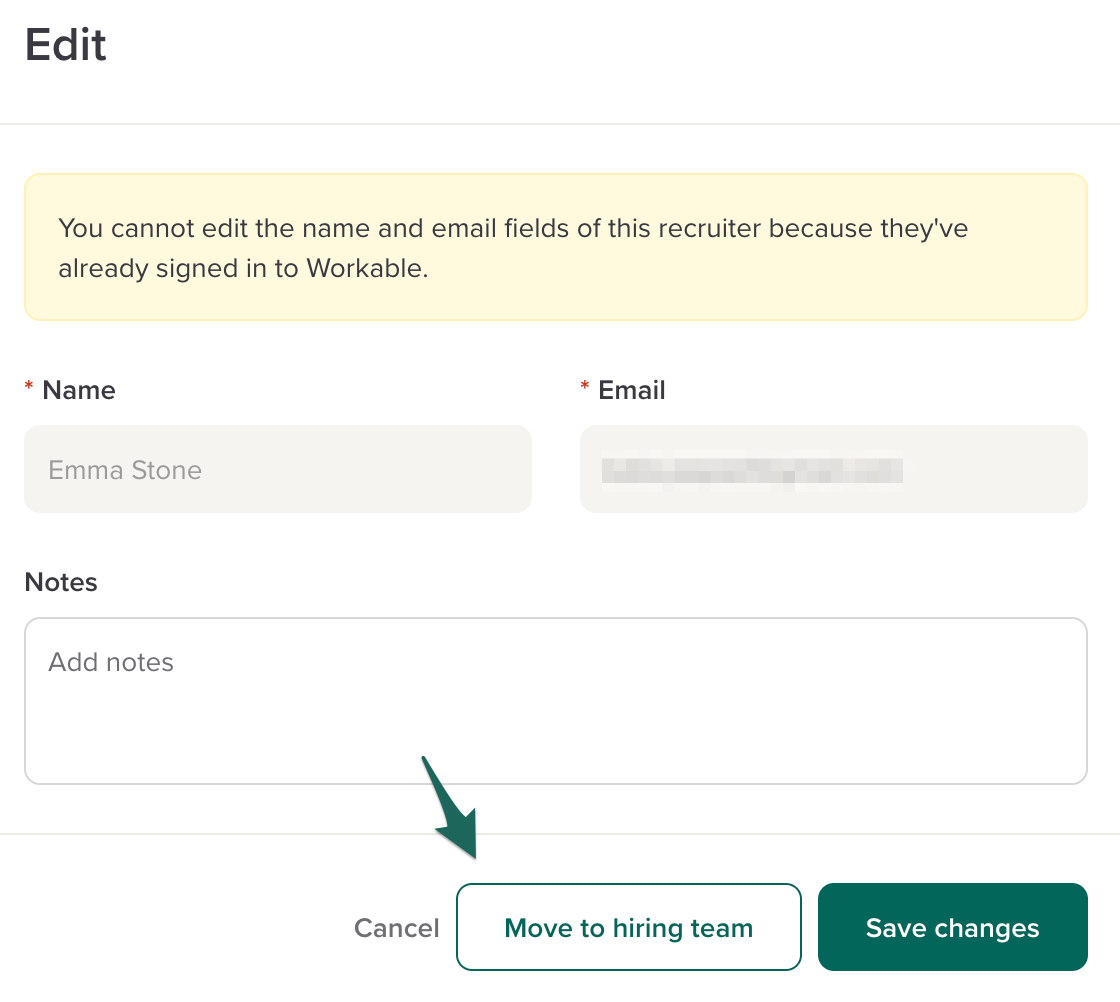Click the blurred email address text
This screenshot has width=1120, height=1002.
point(752,471)
